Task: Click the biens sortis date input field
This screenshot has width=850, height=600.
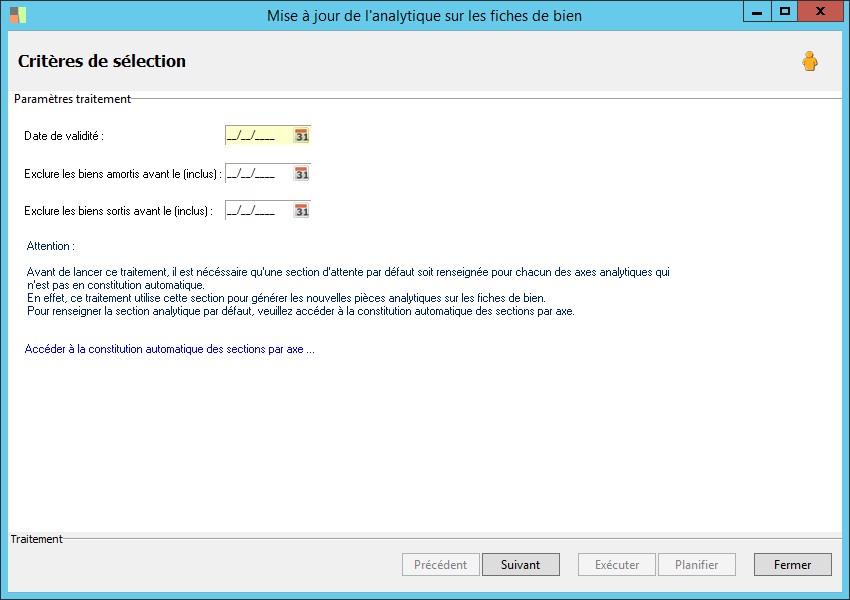Action: coord(258,211)
